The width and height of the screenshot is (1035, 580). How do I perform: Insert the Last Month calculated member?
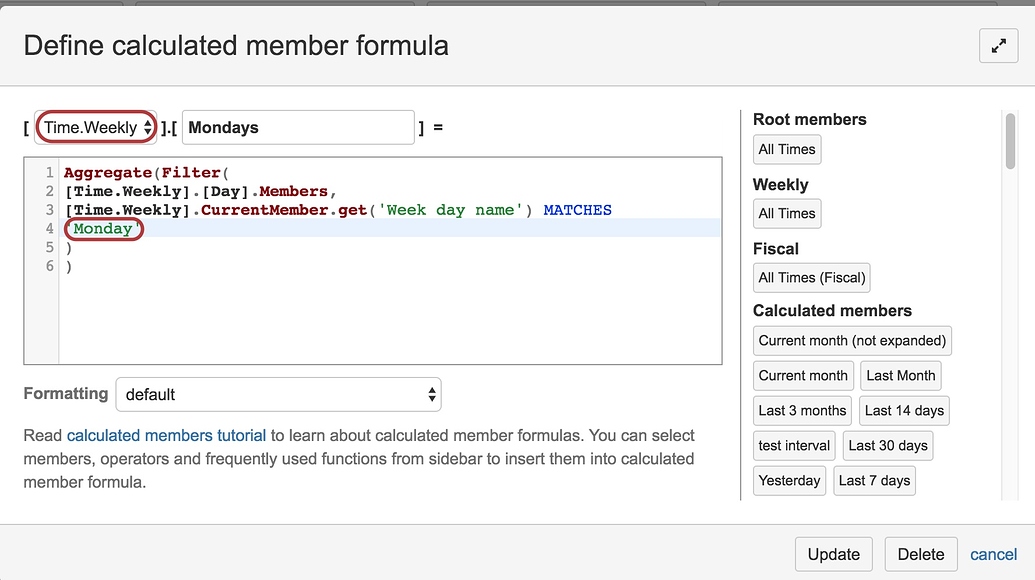pyautogui.click(x=900, y=375)
